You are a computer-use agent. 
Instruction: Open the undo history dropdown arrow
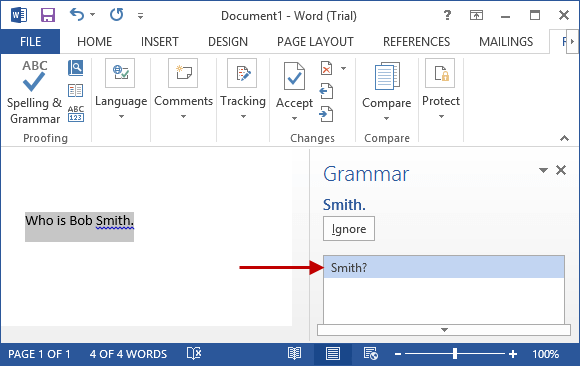click(x=92, y=15)
